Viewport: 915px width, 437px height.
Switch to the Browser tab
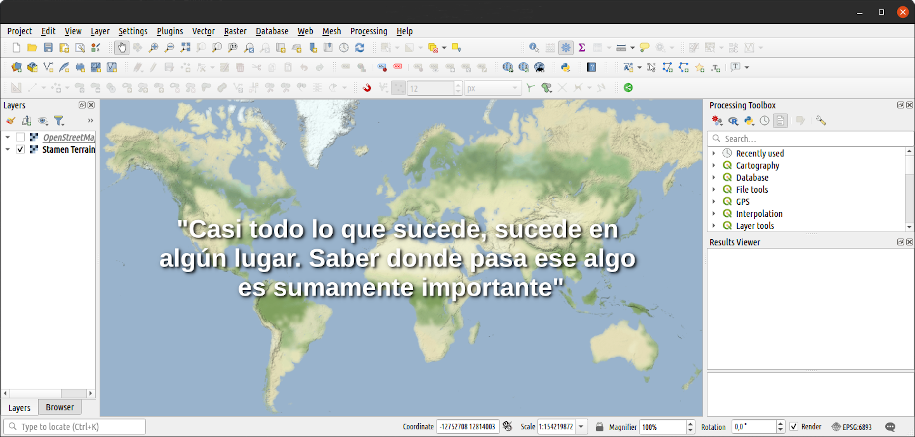[x=59, y=408]
